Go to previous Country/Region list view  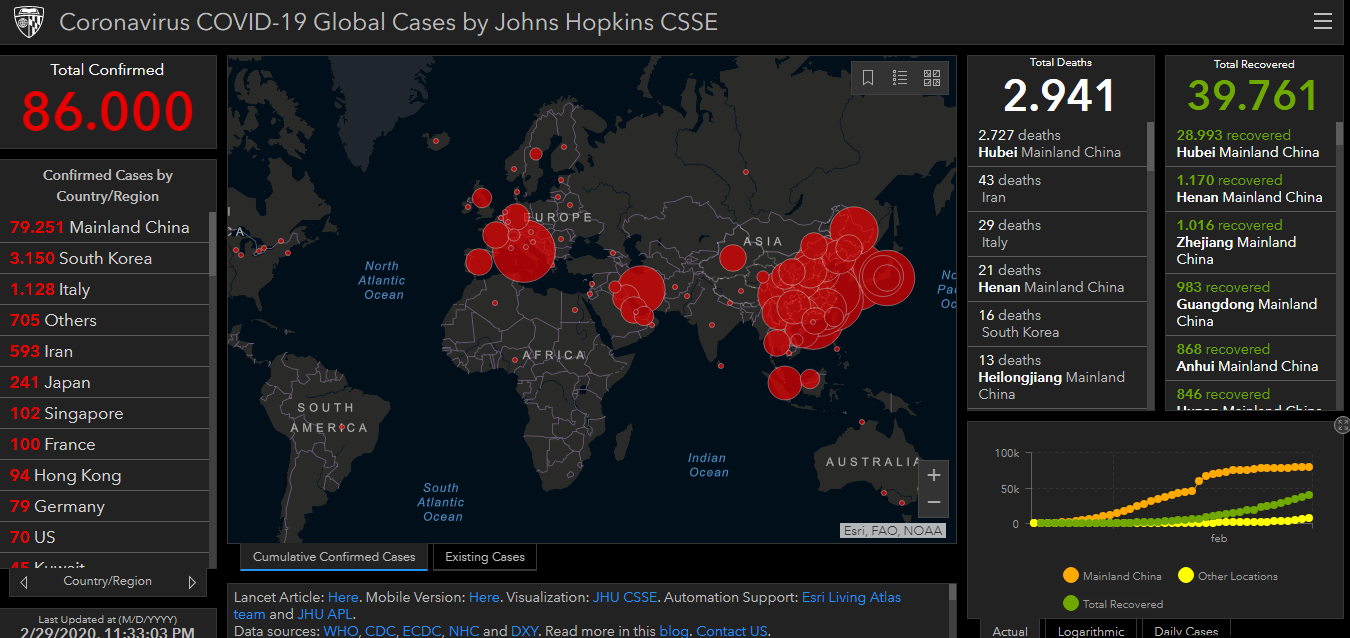[24, 582]
